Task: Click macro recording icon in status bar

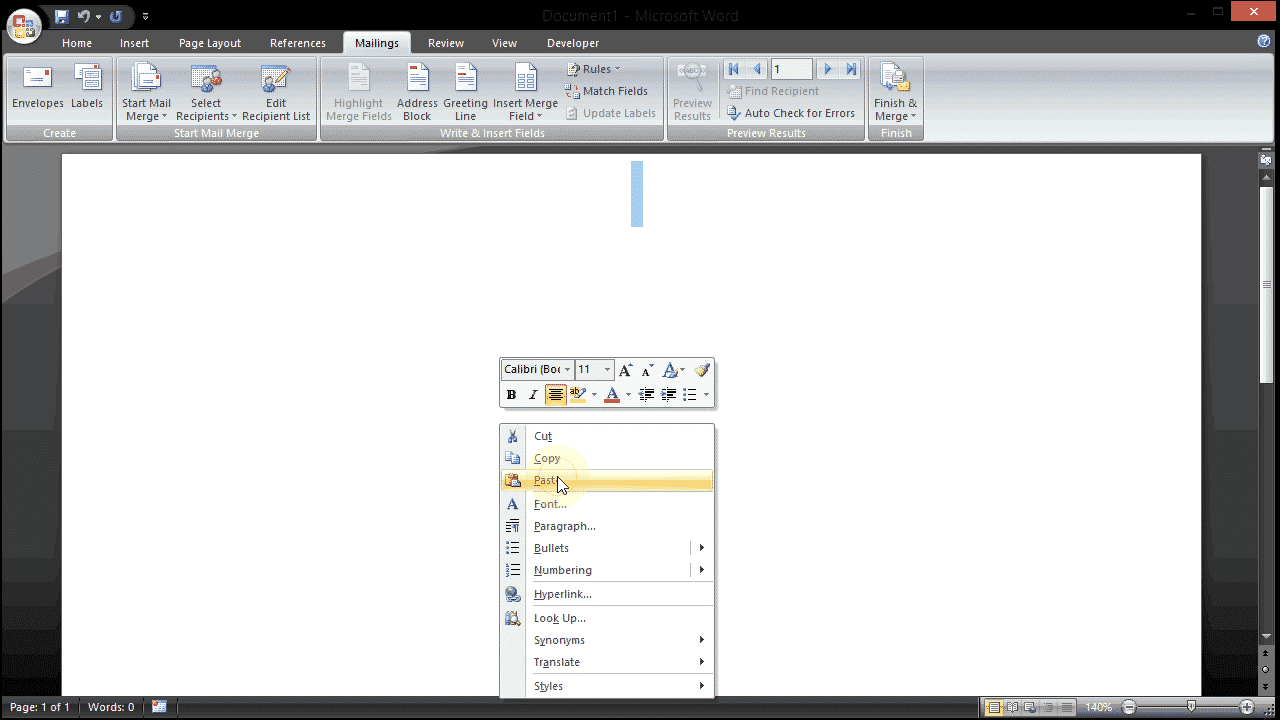Action: coord(159,707)
